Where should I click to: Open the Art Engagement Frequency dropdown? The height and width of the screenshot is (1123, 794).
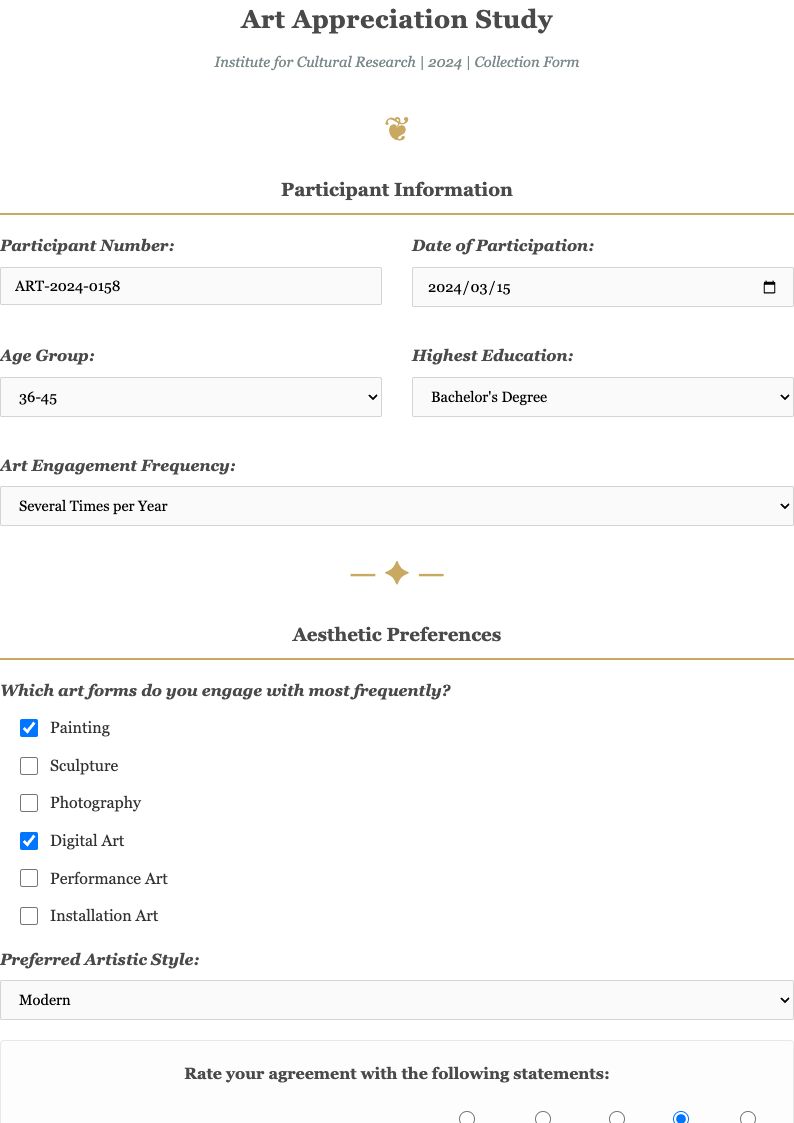point(397,506)
